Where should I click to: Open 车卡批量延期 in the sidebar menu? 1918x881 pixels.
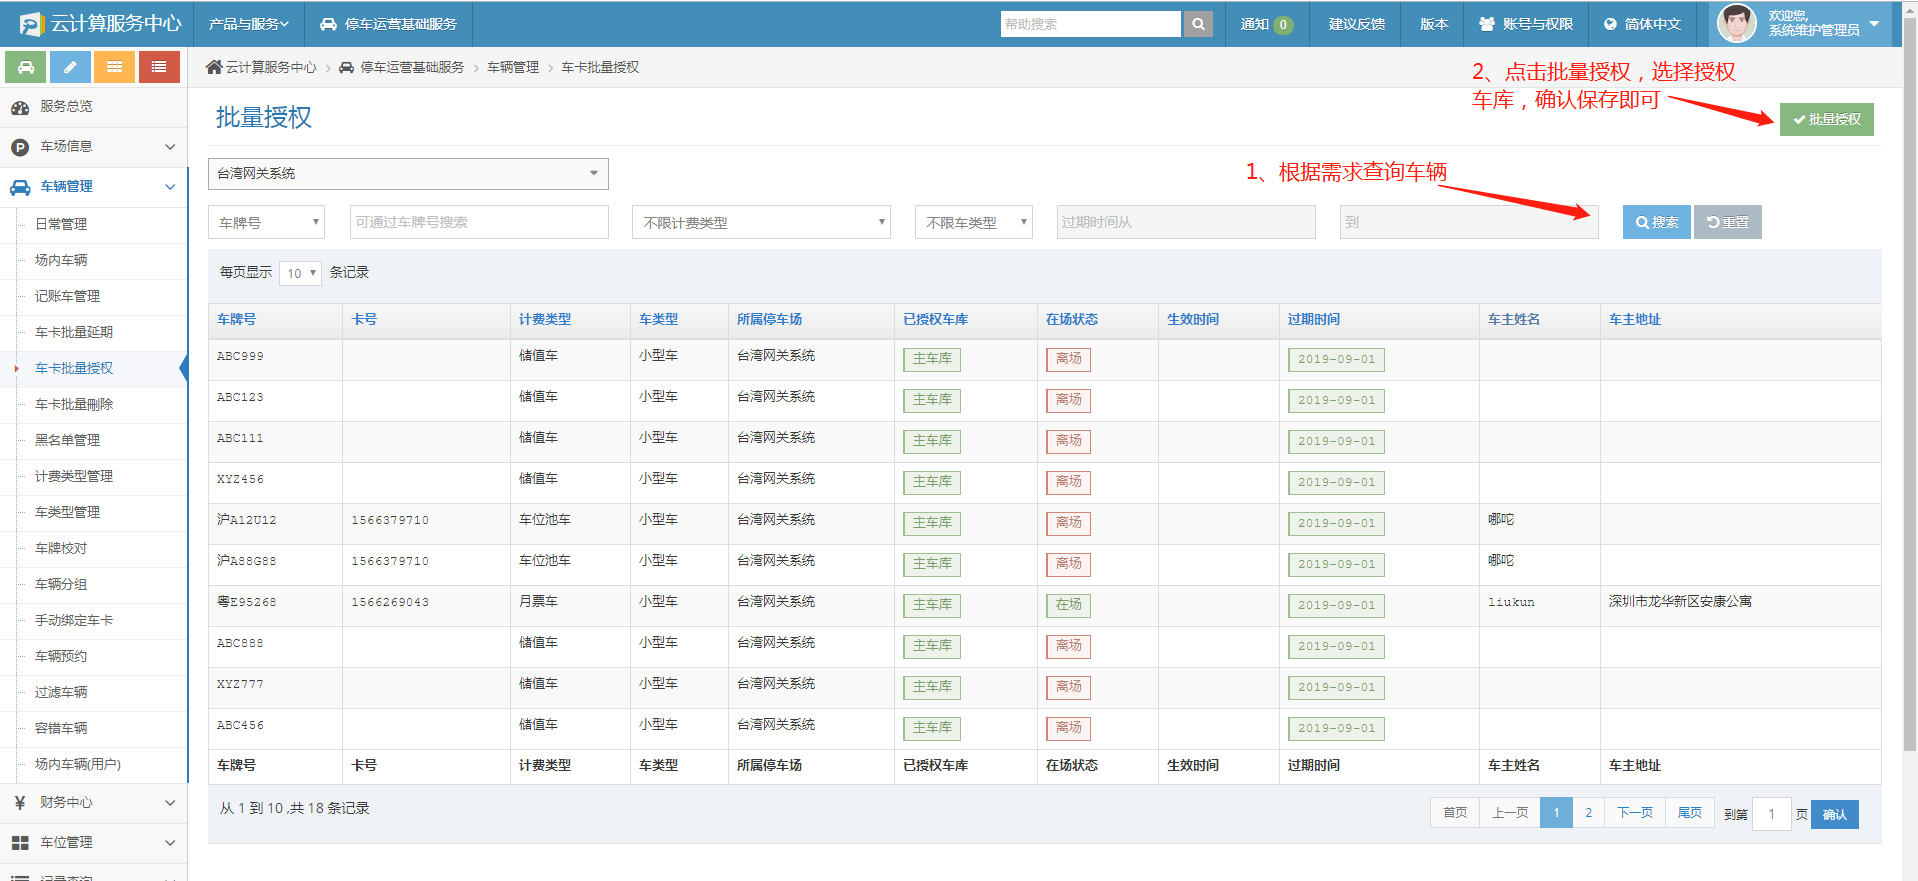[x=74, y=332]
